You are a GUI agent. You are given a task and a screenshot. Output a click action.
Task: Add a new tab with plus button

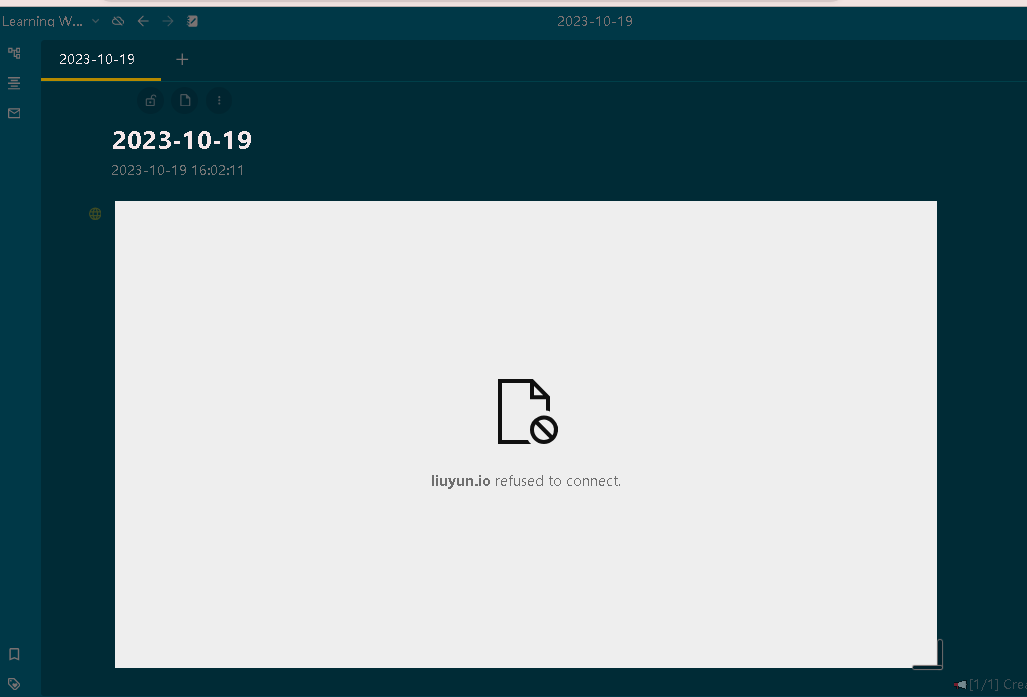pos(182,59)
